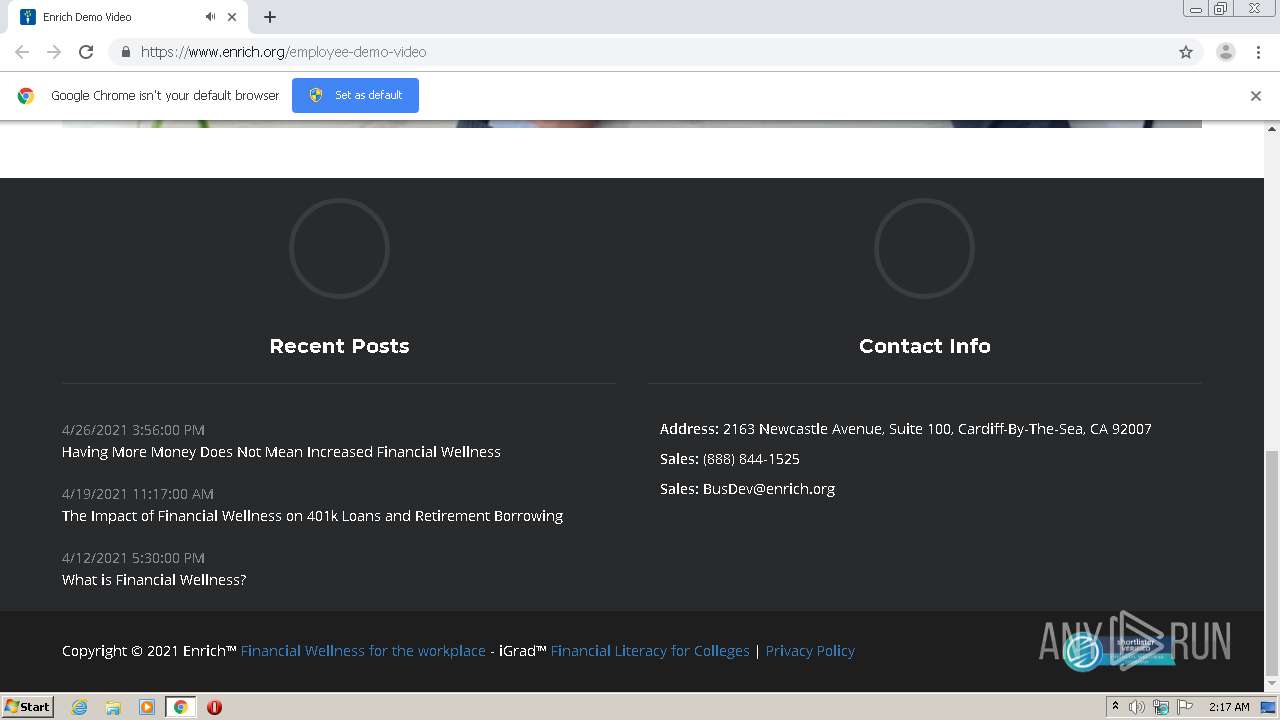Close the Enrich Demo Video tab
Screen dimensions: 1280x720
[232, 17]
